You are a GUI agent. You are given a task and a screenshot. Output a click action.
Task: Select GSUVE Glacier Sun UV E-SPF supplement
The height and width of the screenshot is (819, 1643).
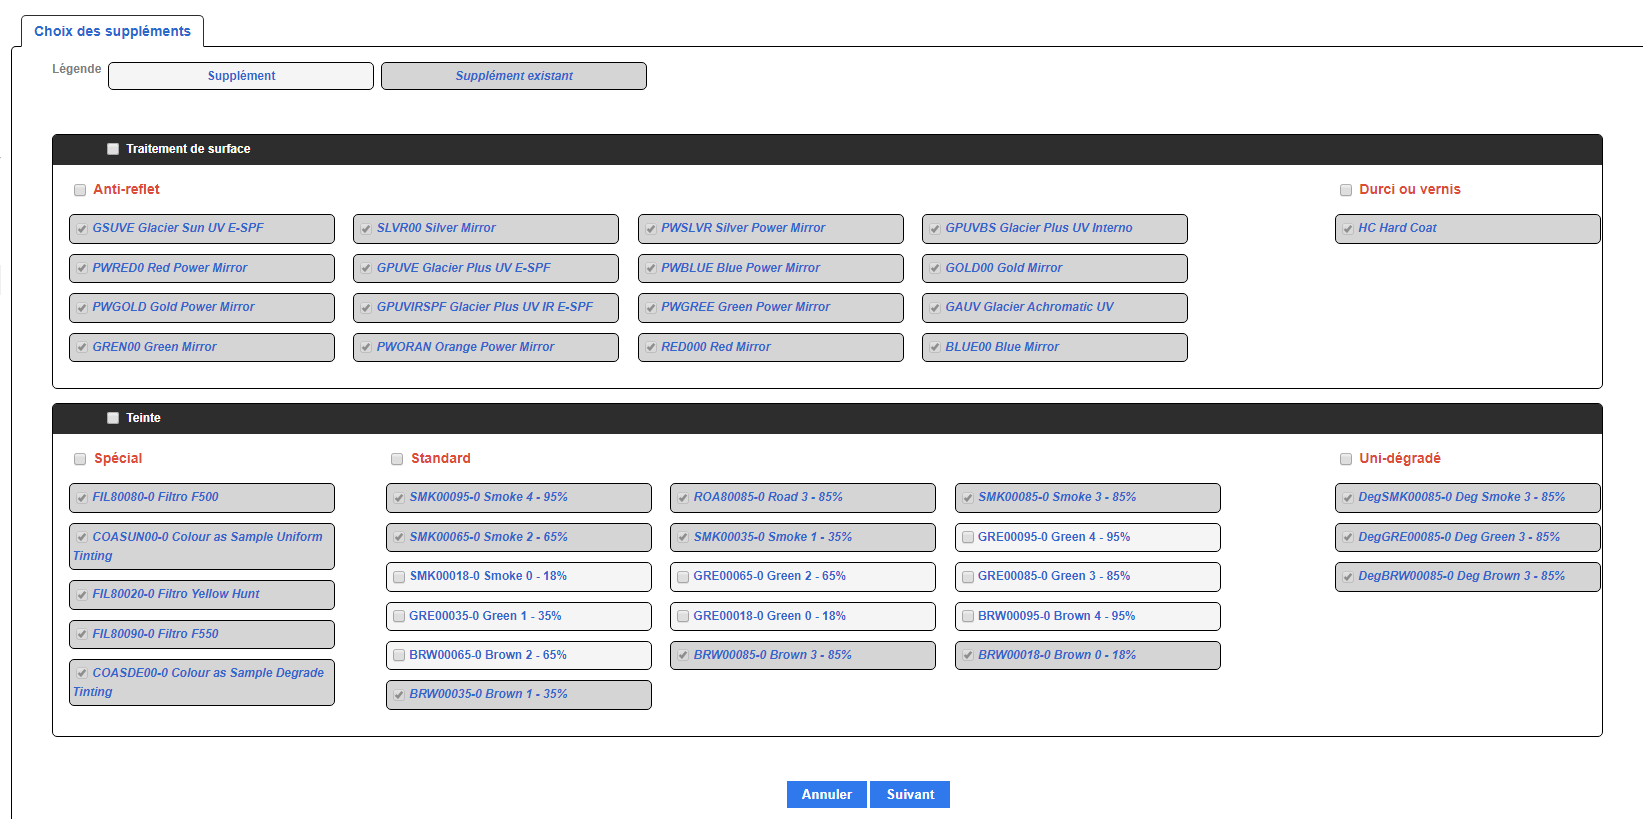tap(202, 229)
